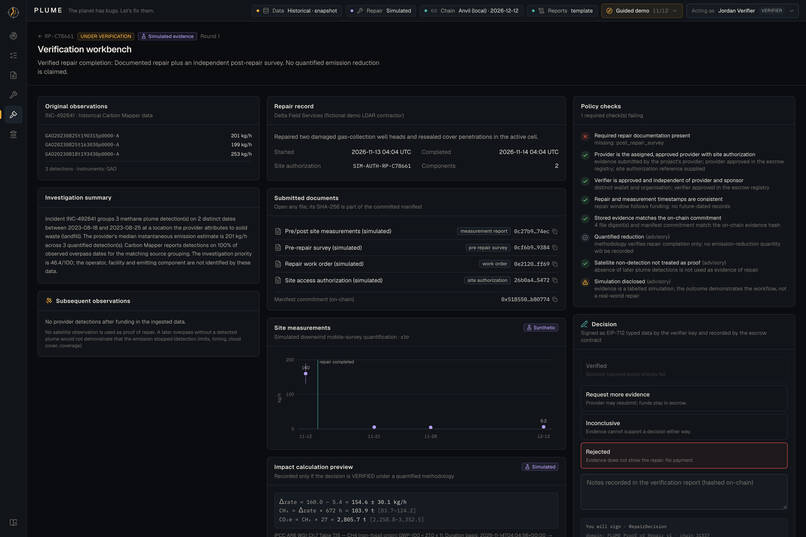The width and height of the screenshot is (806, 537).
Task: Click green check beside Stored evidence matches
Action: [585, 218]
